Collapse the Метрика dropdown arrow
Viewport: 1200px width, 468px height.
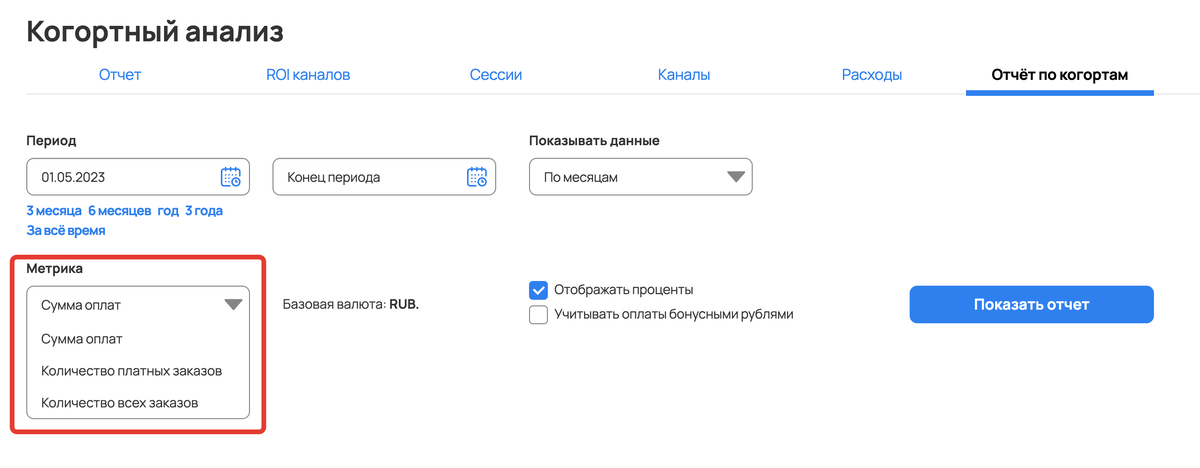pyautogui.click(x=233, y=305)
